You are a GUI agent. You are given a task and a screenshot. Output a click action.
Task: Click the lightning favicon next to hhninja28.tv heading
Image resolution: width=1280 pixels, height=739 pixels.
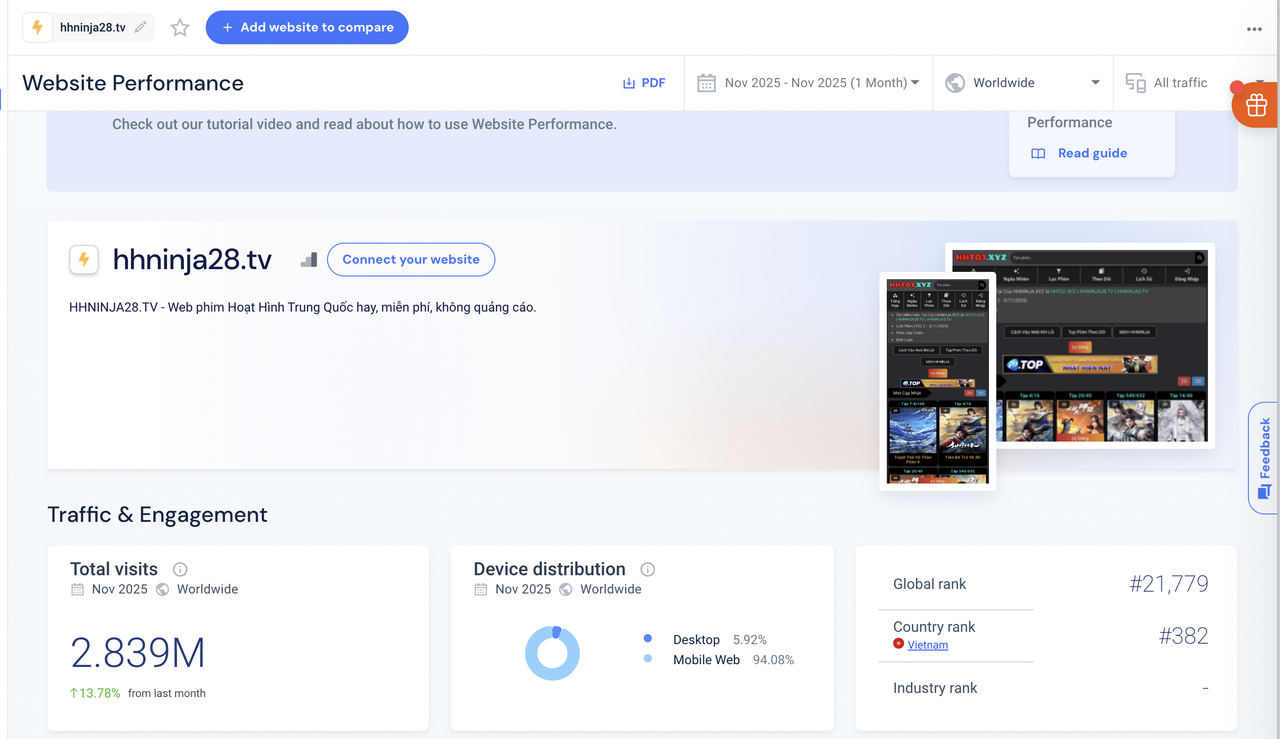click(84, 260)
